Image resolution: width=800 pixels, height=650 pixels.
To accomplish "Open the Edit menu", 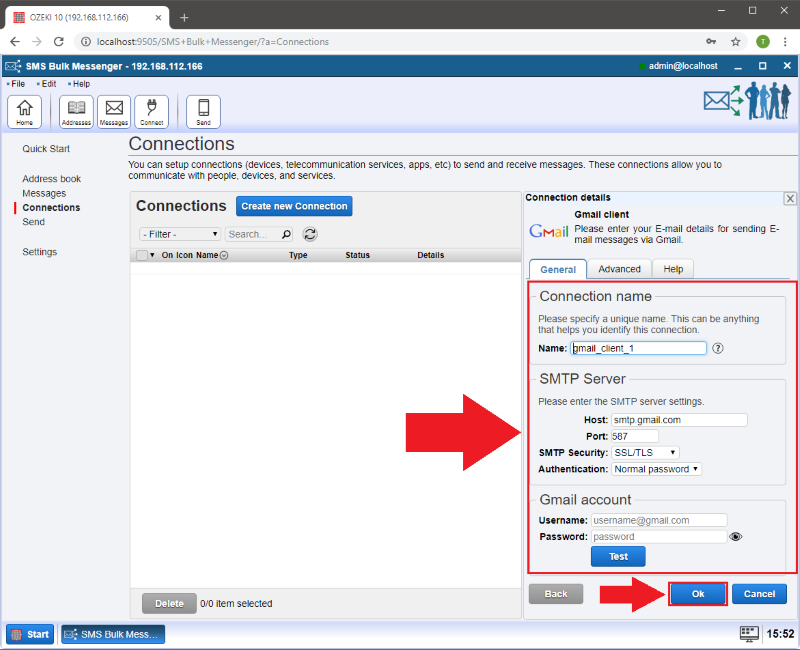I will point(48,84).
